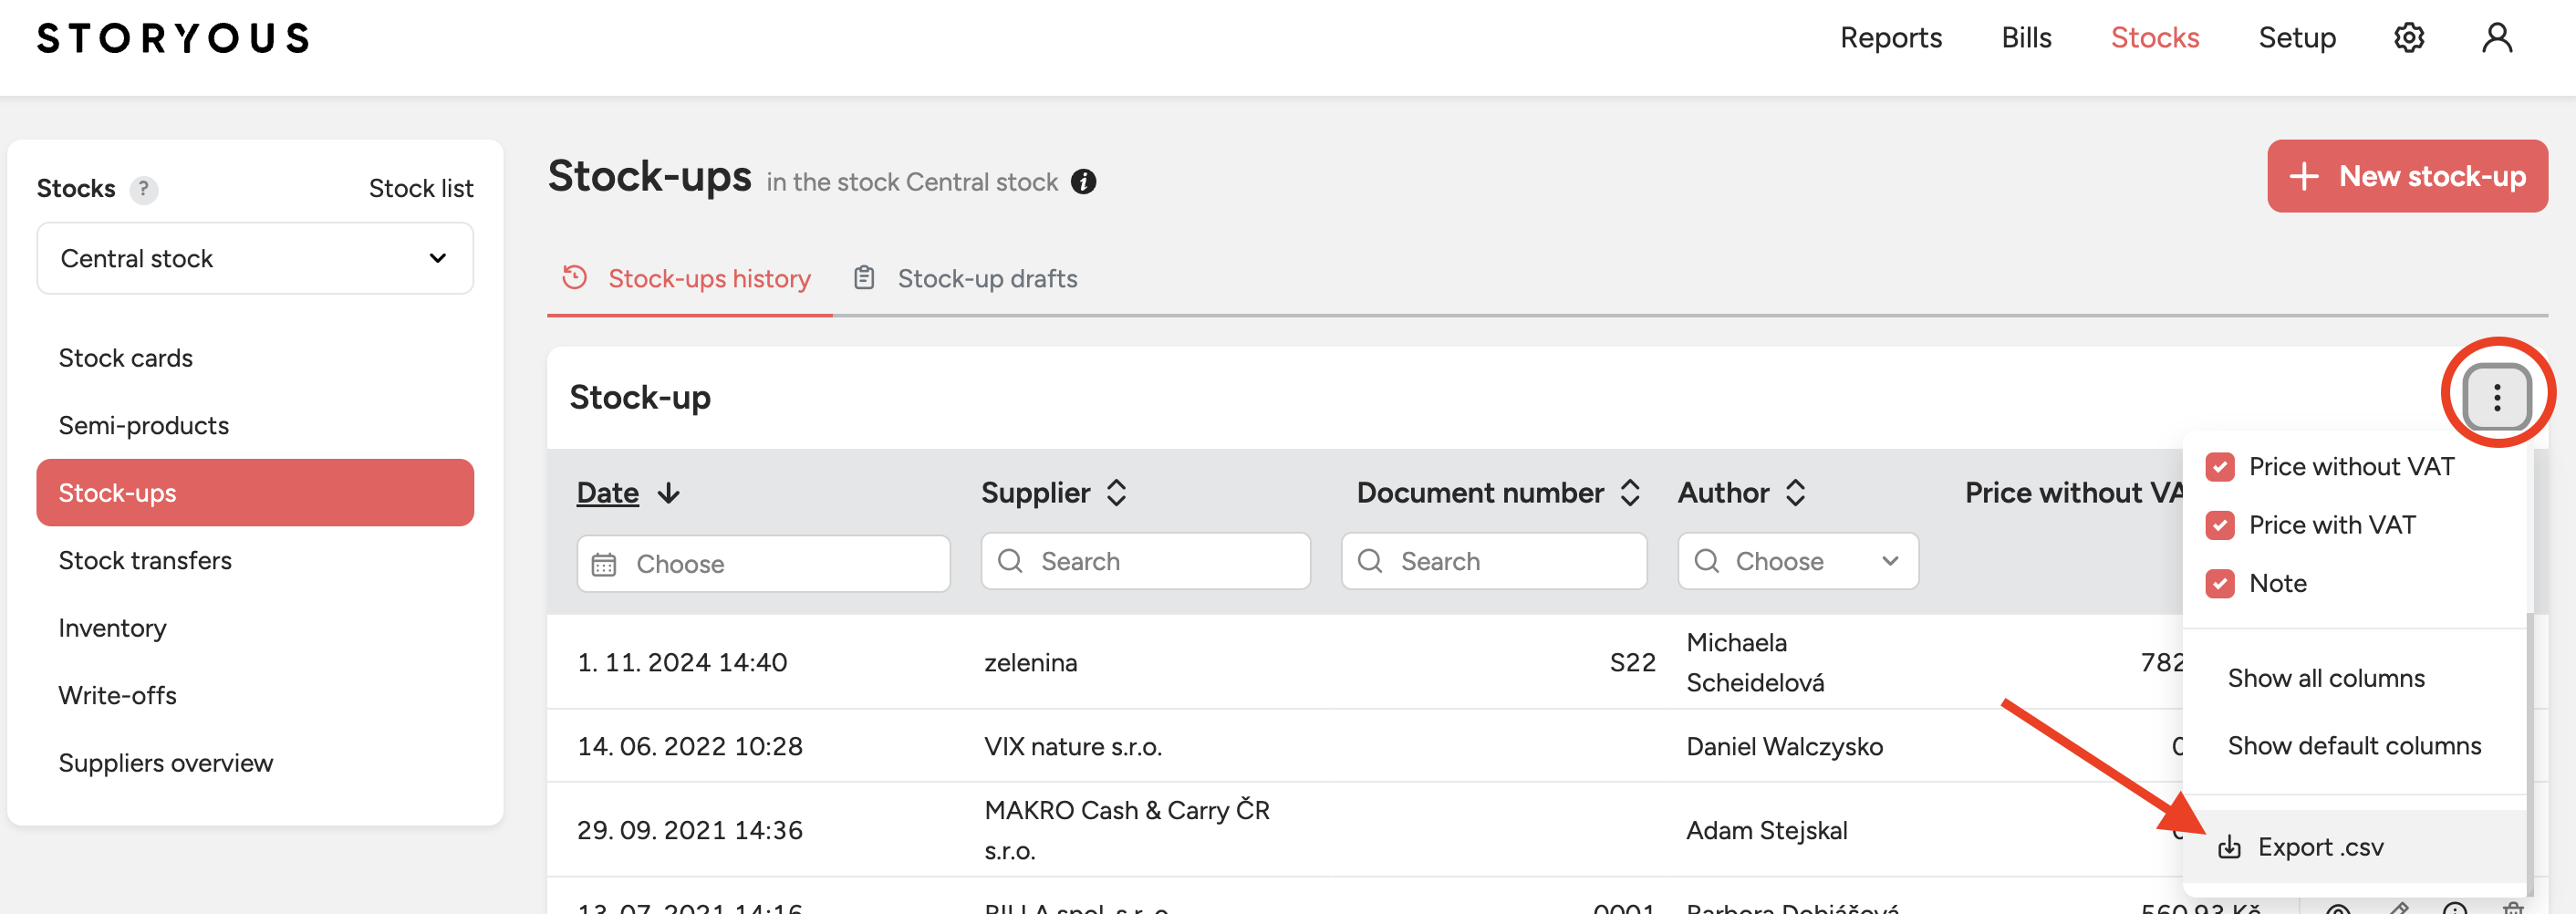The image size is (2576, 914).
Task: Open the Date Choose picker
Action: (762, 564)
